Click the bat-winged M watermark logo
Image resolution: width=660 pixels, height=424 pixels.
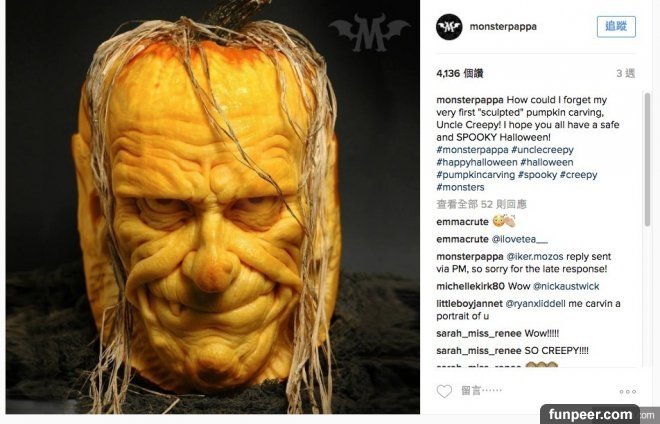[369, 32]
